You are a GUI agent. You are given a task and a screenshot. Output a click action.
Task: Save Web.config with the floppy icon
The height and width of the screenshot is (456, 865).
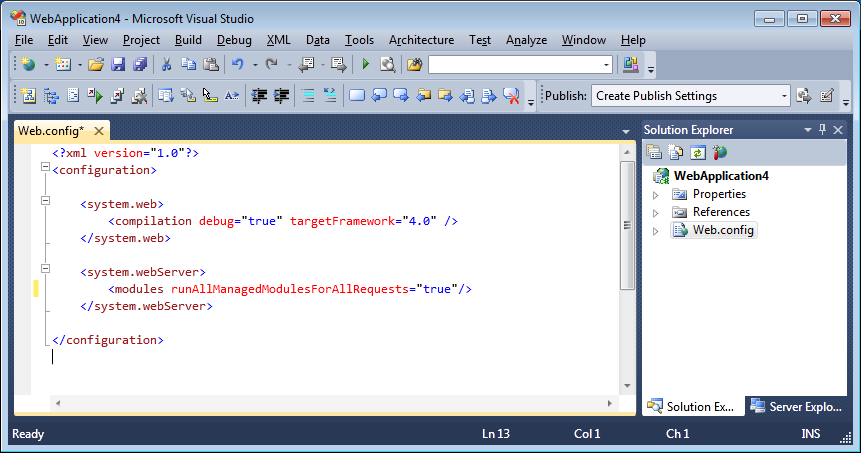118,65
